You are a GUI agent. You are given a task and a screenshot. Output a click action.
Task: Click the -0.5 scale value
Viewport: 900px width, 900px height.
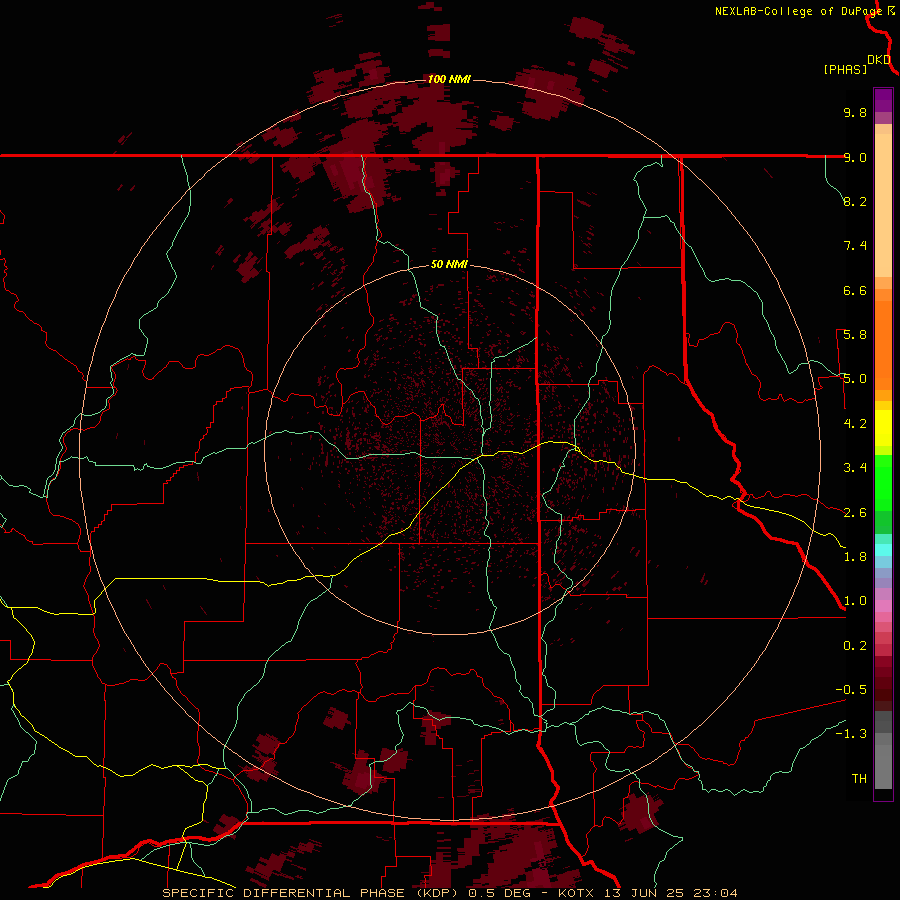click(851, 690)
